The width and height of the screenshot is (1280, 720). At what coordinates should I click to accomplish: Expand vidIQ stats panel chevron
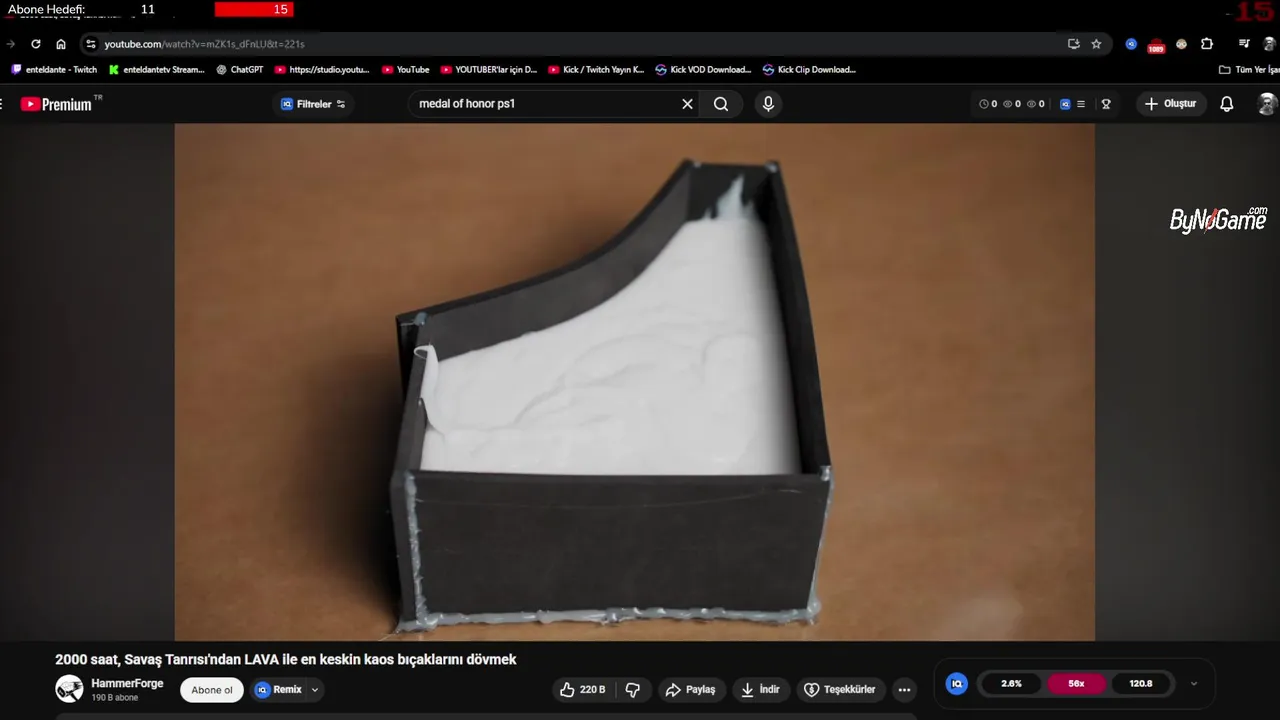click(x=1193, y=684)
